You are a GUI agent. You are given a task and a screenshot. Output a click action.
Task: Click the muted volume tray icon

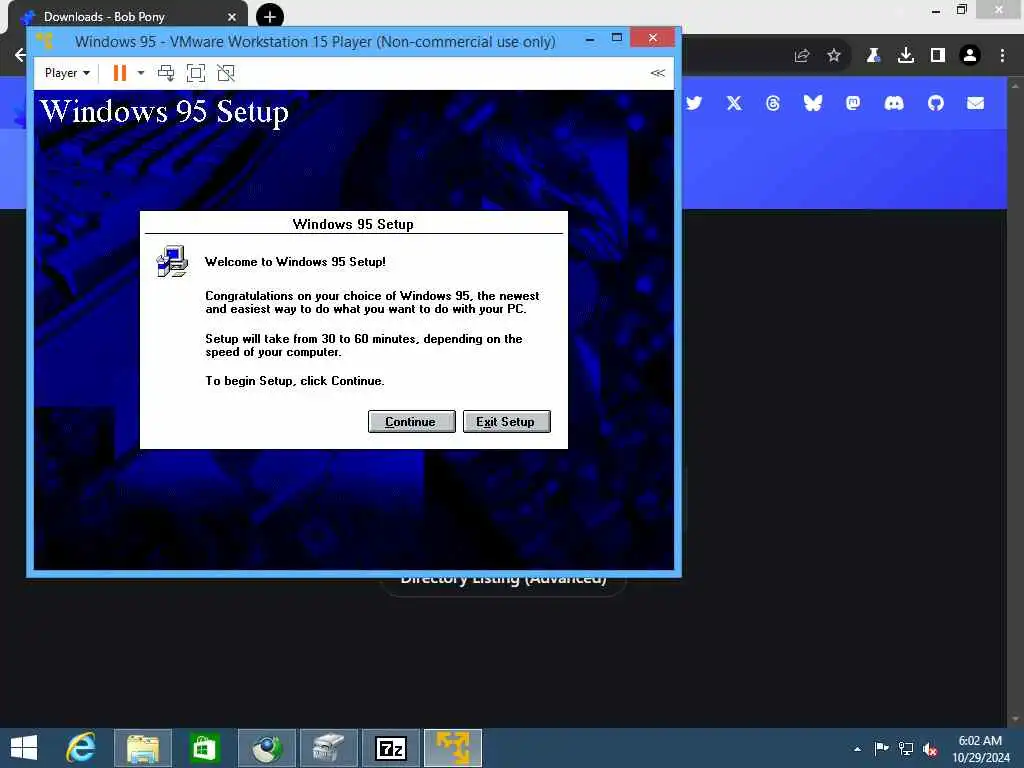[x=930, y=748]
